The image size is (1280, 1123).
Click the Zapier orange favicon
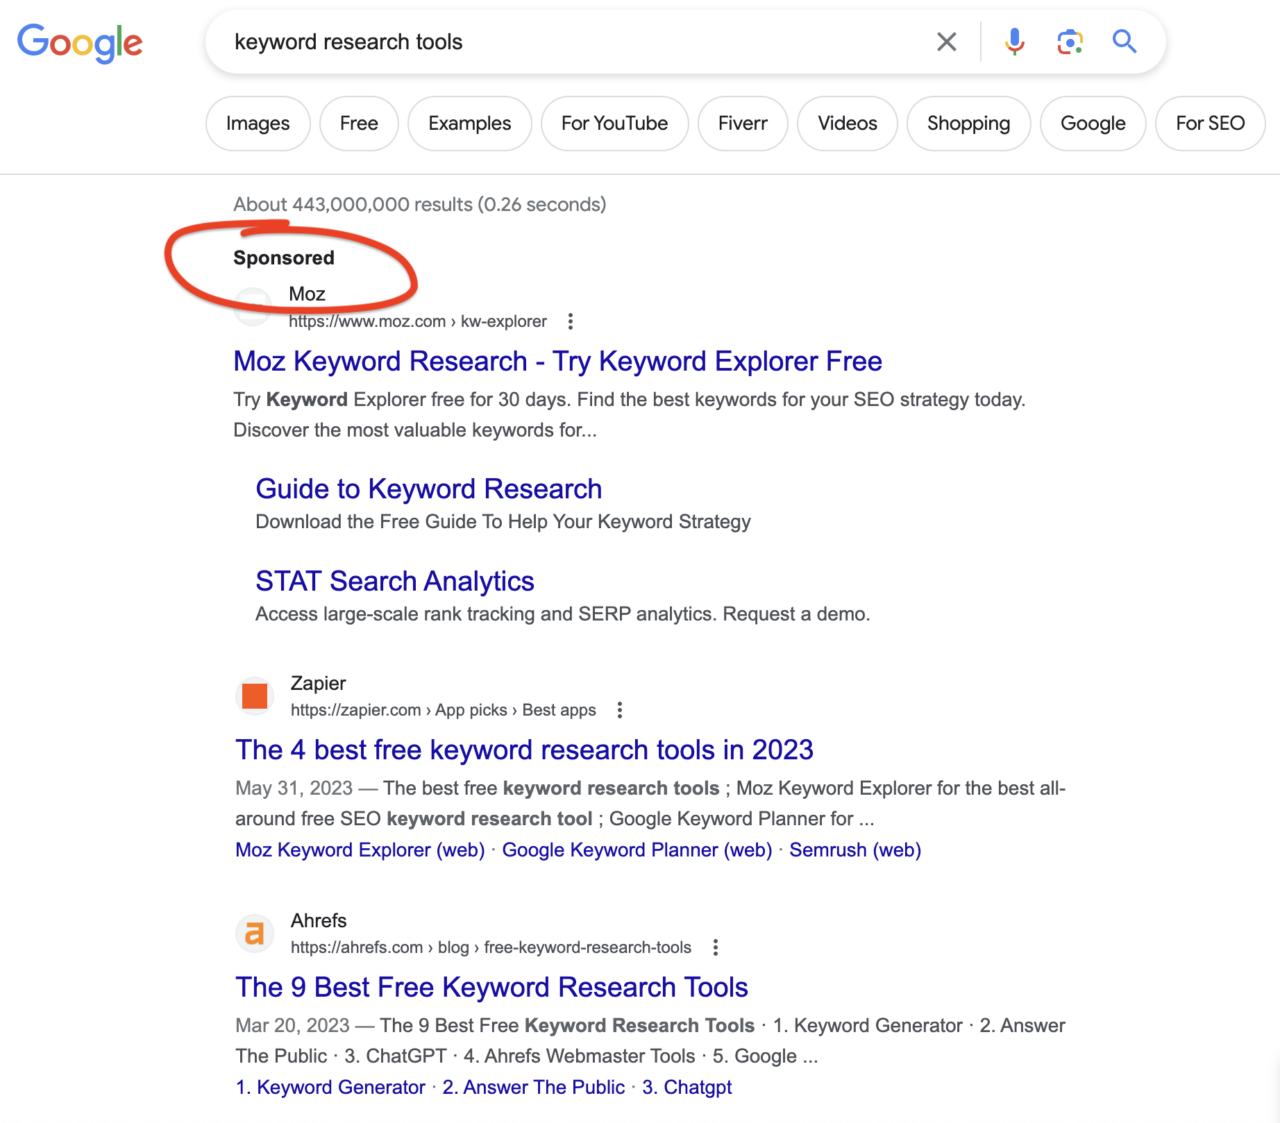coord(255,696)
